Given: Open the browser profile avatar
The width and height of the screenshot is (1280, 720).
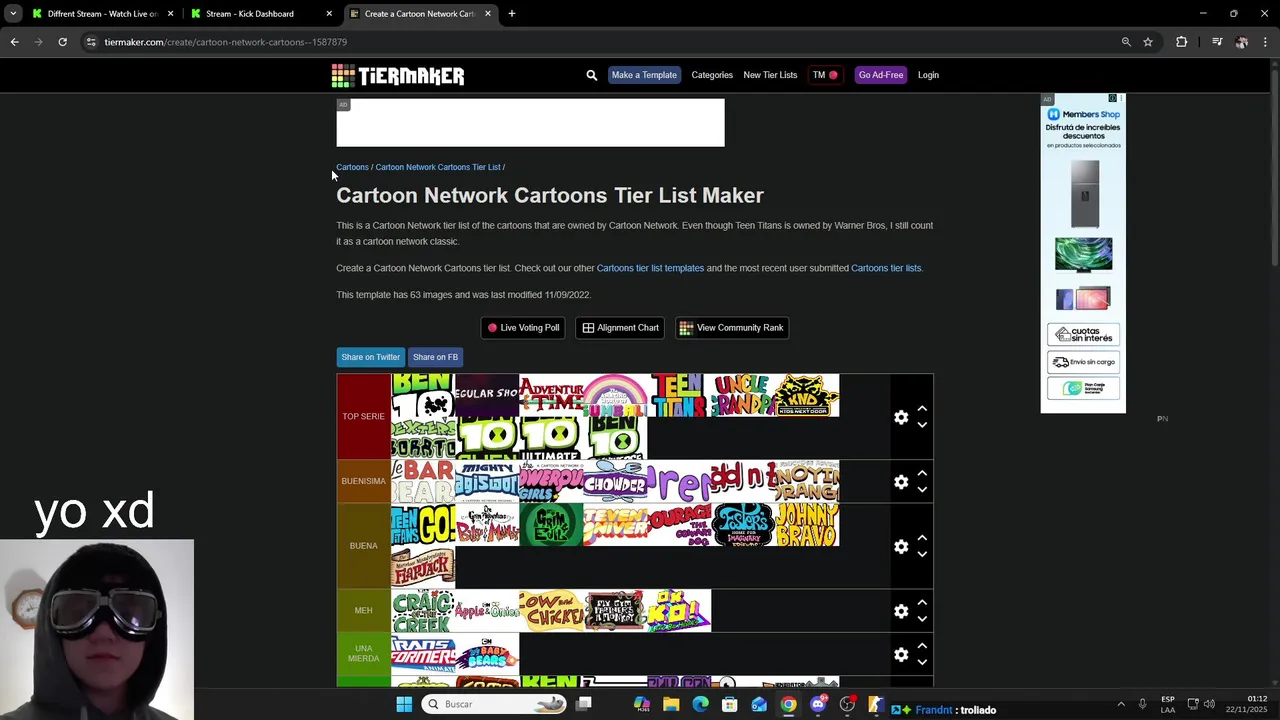Looking at the screenshot, I should click(x=1241, y=42).
